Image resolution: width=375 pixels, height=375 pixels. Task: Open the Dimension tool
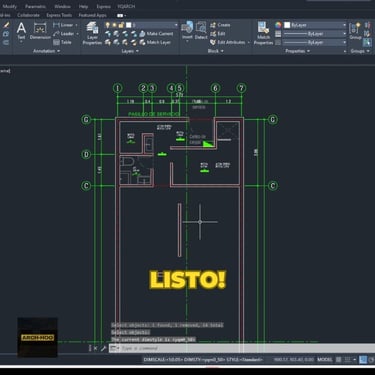40,31
